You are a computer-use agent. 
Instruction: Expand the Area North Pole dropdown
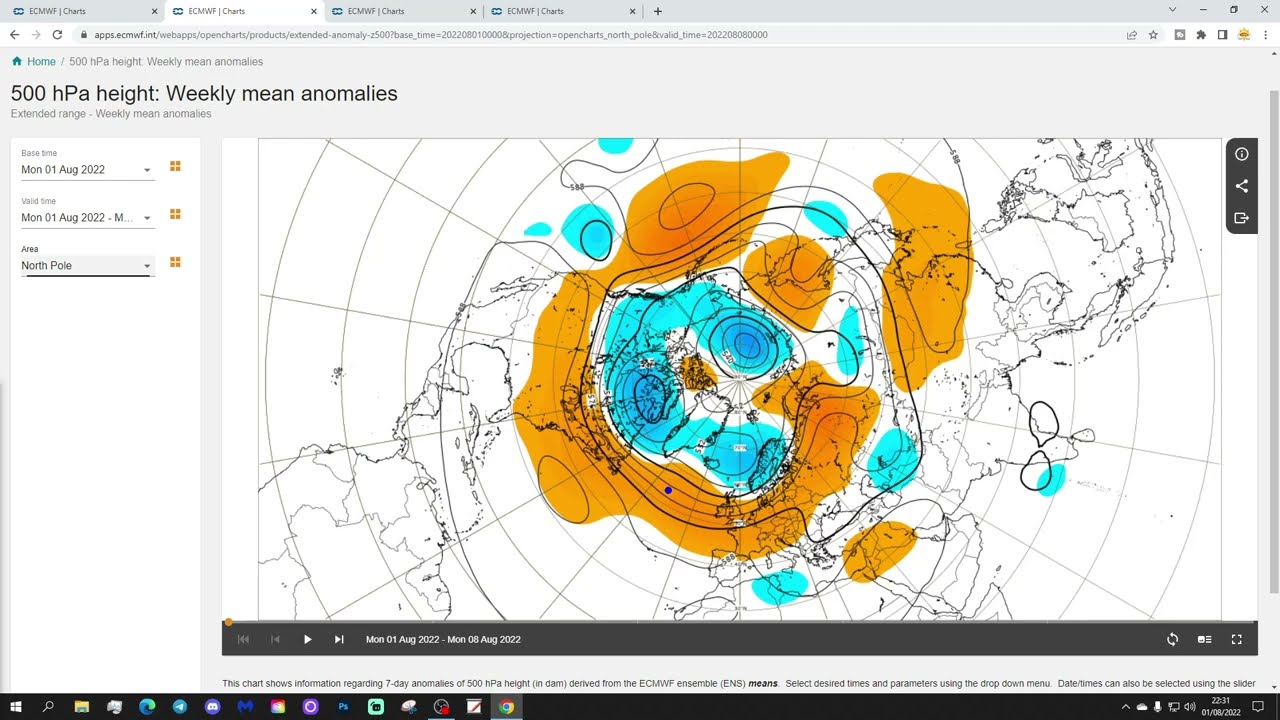click(87, 266)
